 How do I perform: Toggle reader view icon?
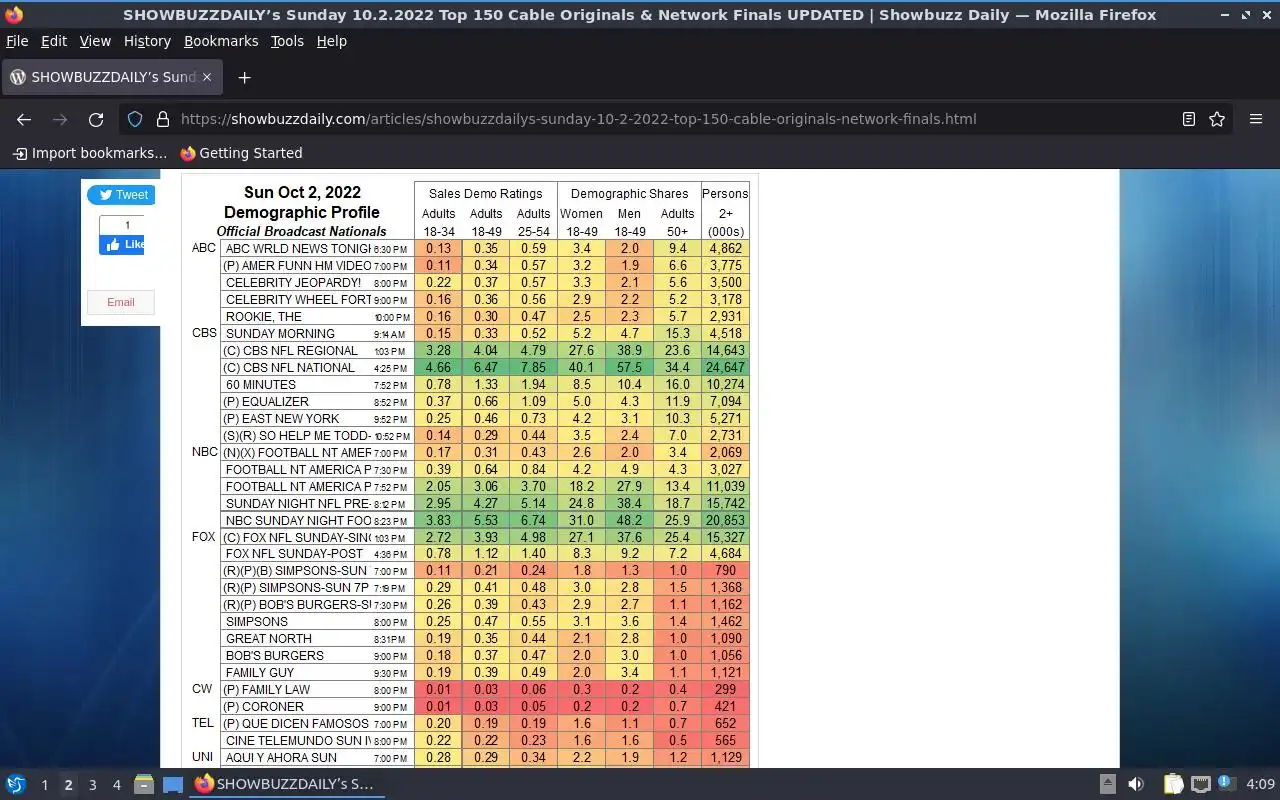pos(1189,119)
